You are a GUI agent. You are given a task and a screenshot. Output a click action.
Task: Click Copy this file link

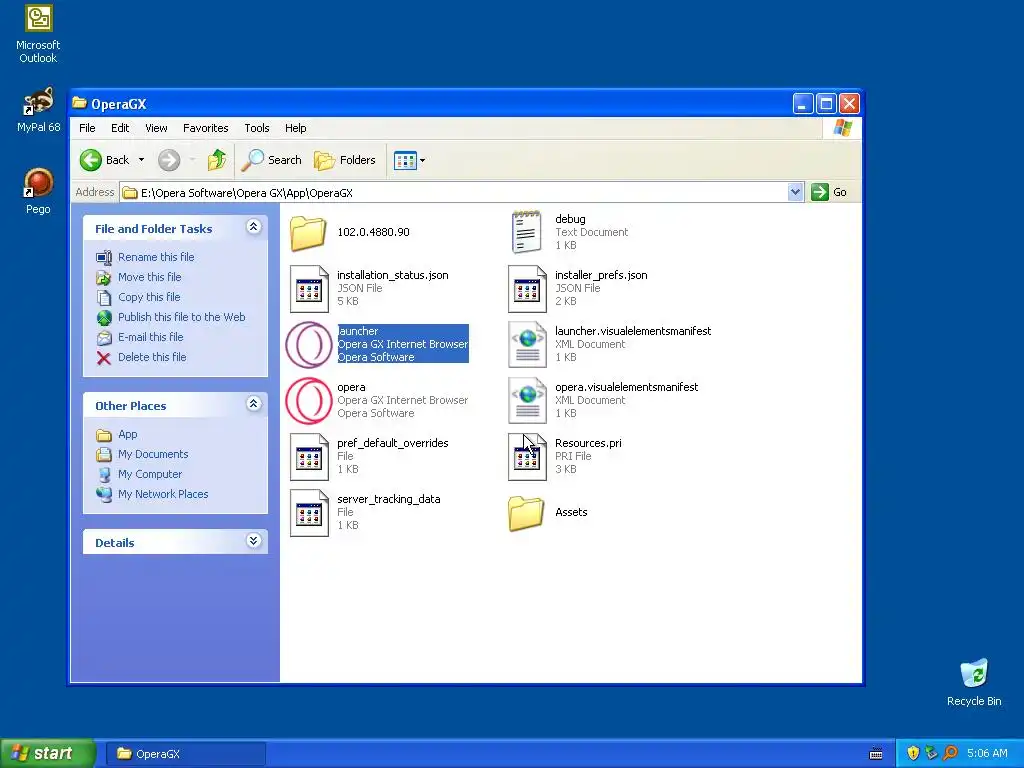point(149,297)
